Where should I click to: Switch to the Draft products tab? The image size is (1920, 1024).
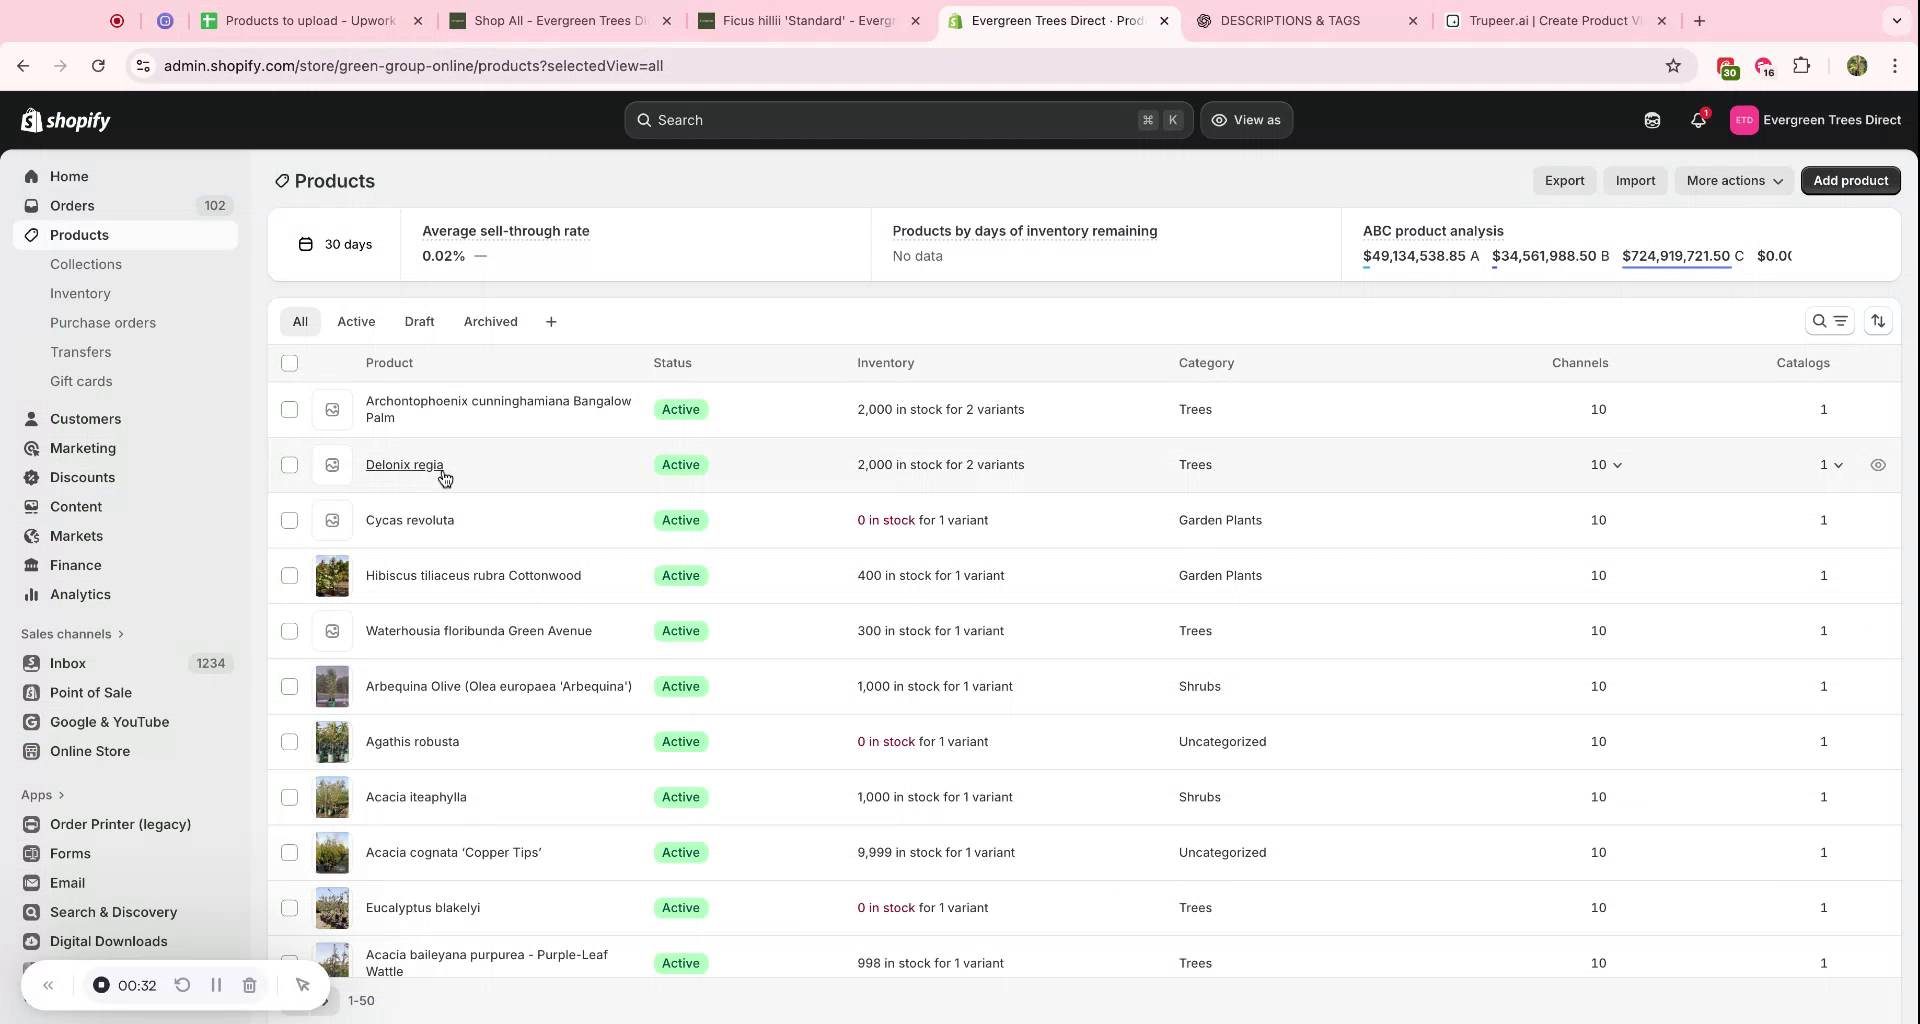(x=419, y=321)
